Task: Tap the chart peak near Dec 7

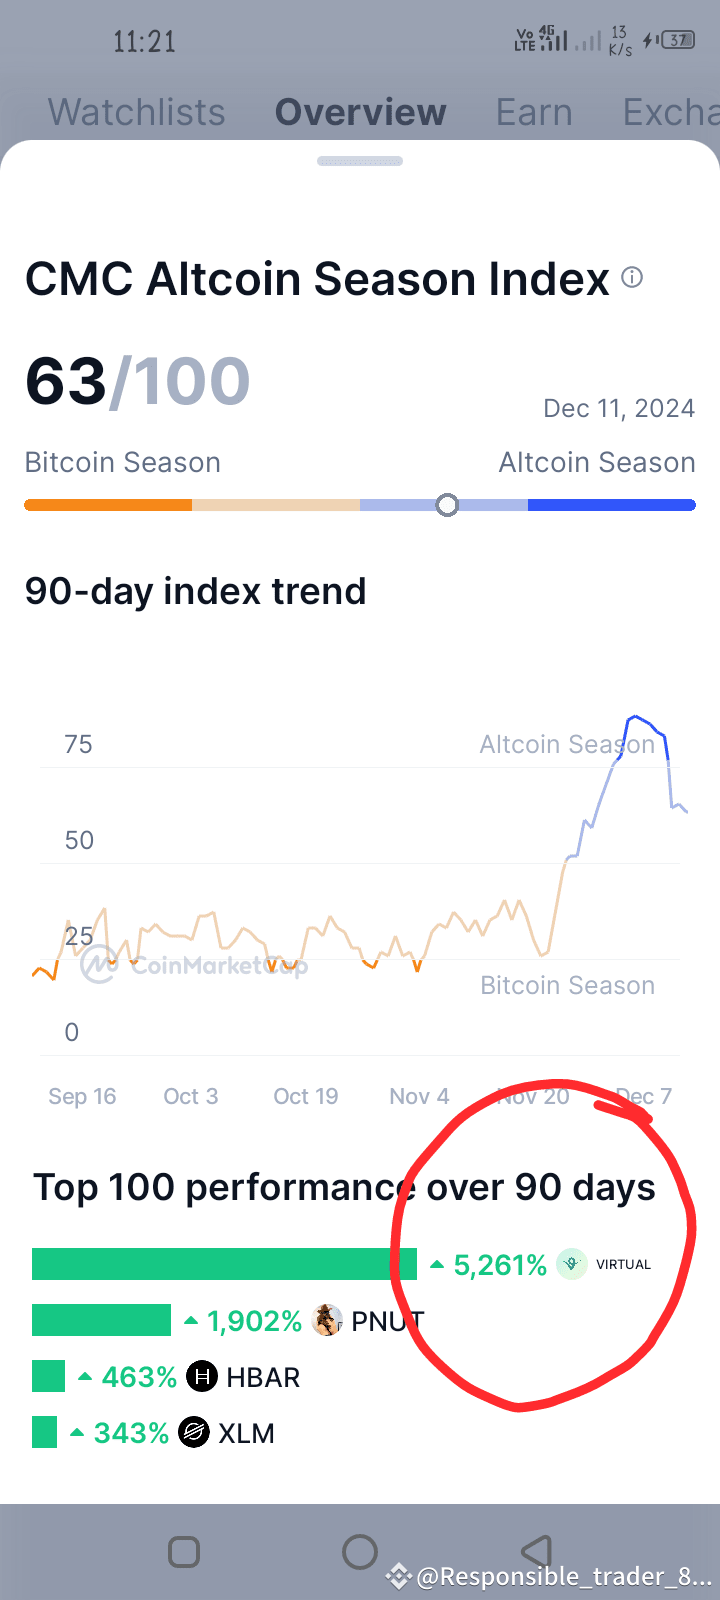Action: pos(633,717)
